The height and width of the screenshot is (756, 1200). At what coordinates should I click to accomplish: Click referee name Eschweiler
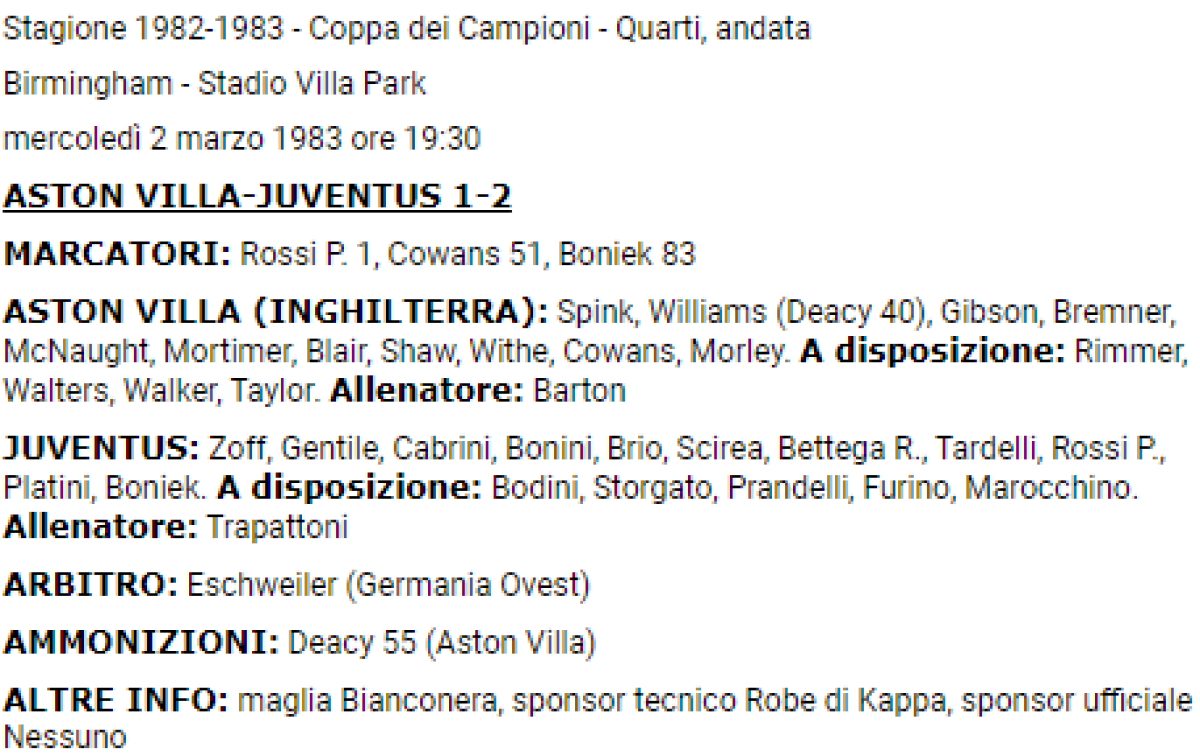[262, 584]
